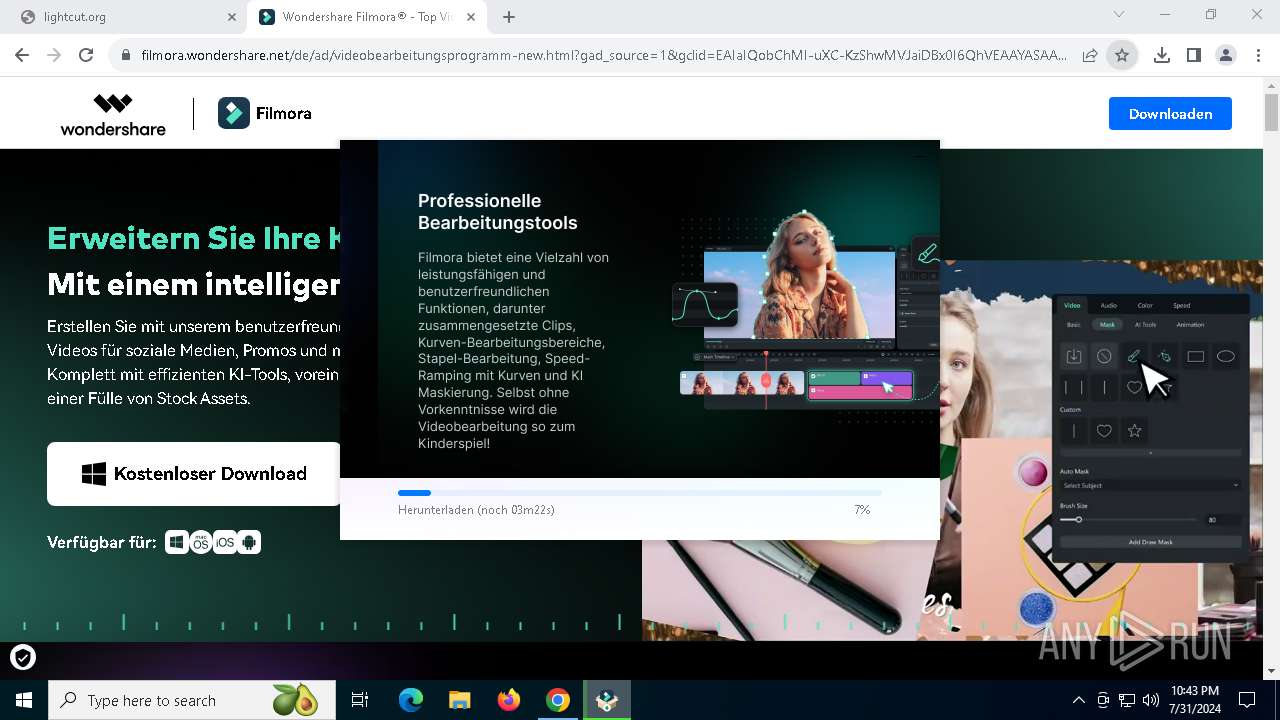Click the installer download progress bar
Image resolution: width=1280 pixels, height=720 pixels.
640,493
